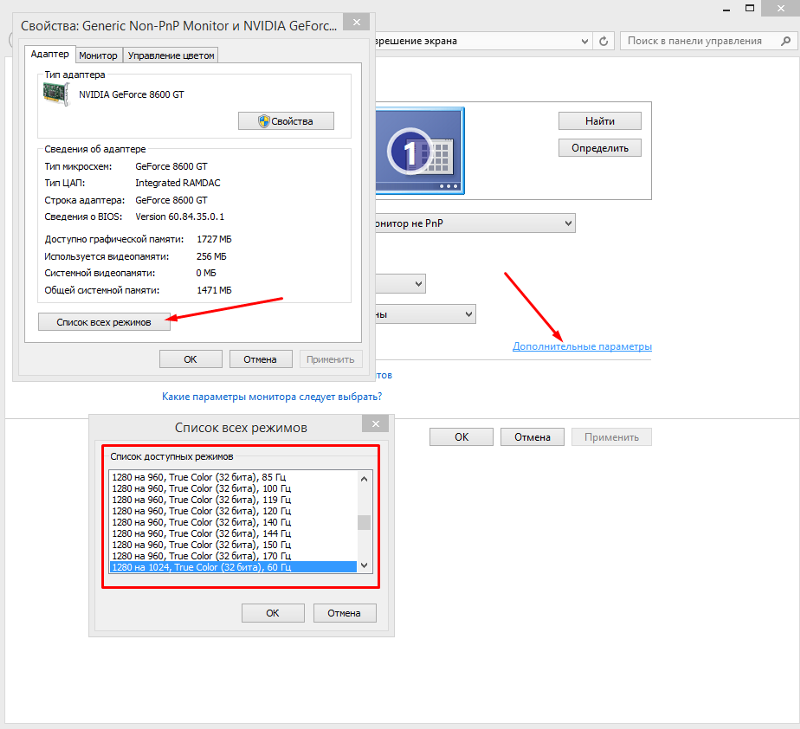The height and width of the screenshot is (729, 800).
Task: Click Отмена in Список всех режимов dialog
Action: tap(344, 613)
